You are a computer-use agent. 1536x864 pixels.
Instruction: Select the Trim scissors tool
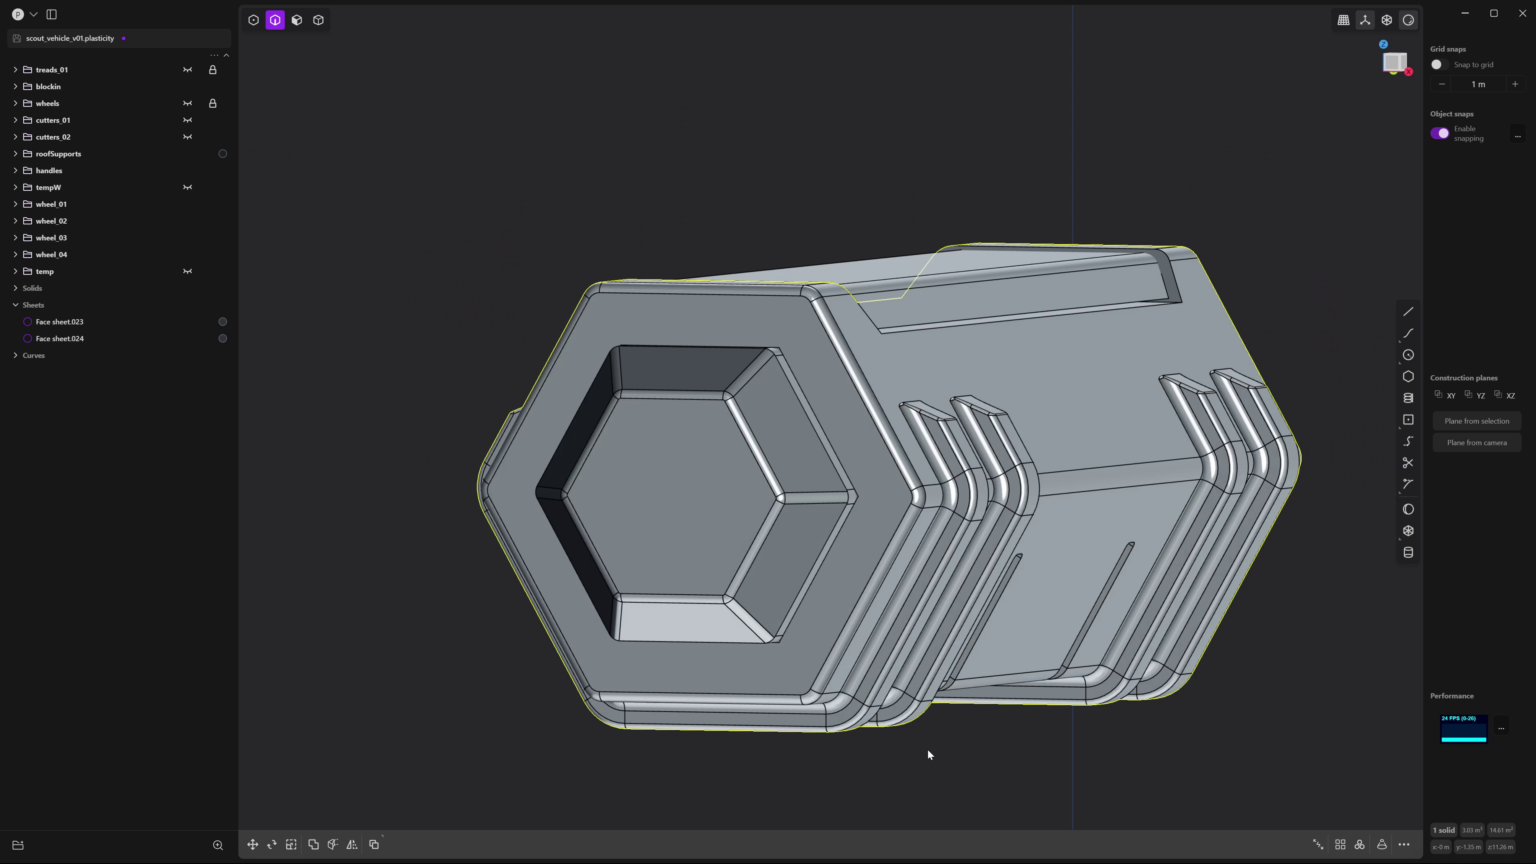click(x=1408, y=463)
